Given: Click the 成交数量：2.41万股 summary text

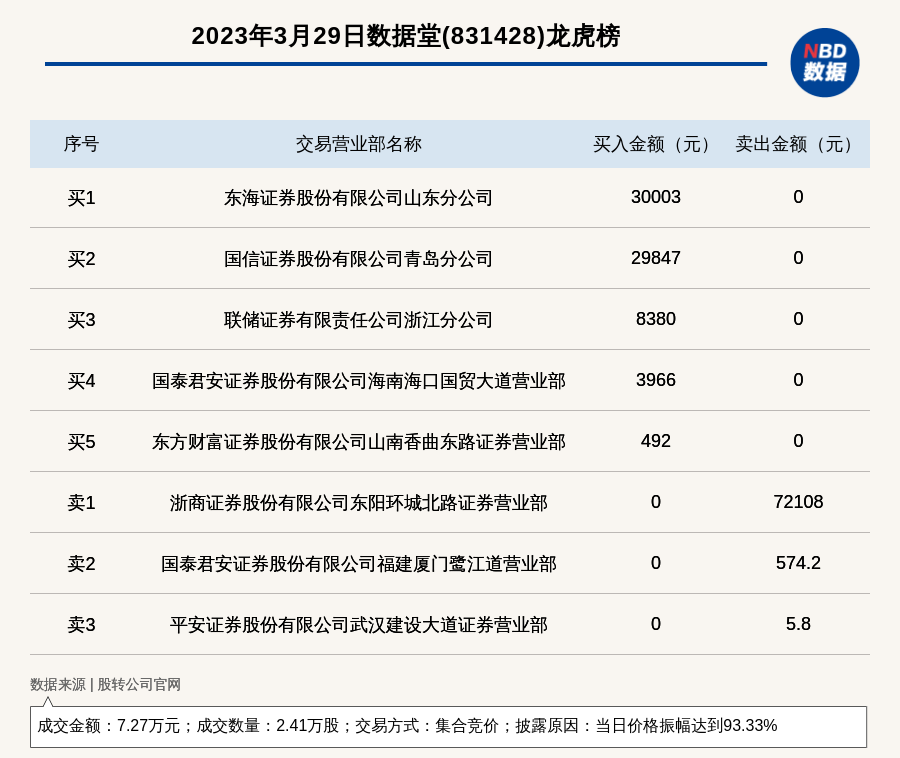Looking at the screenshot, I should click(267, 726).
